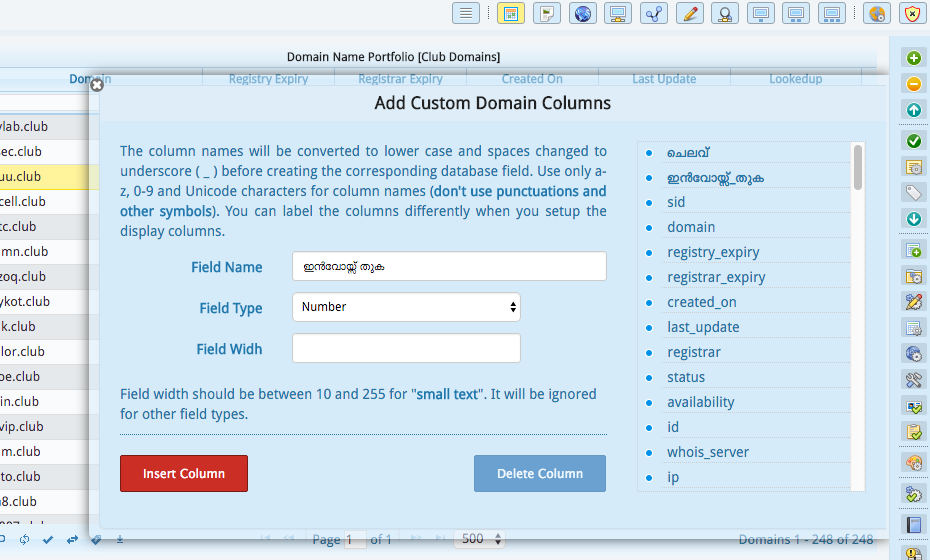The image size is (930, 560).
Task: Click the clipboard with checkmark icon in sidebar
Action: click(913, 431)
